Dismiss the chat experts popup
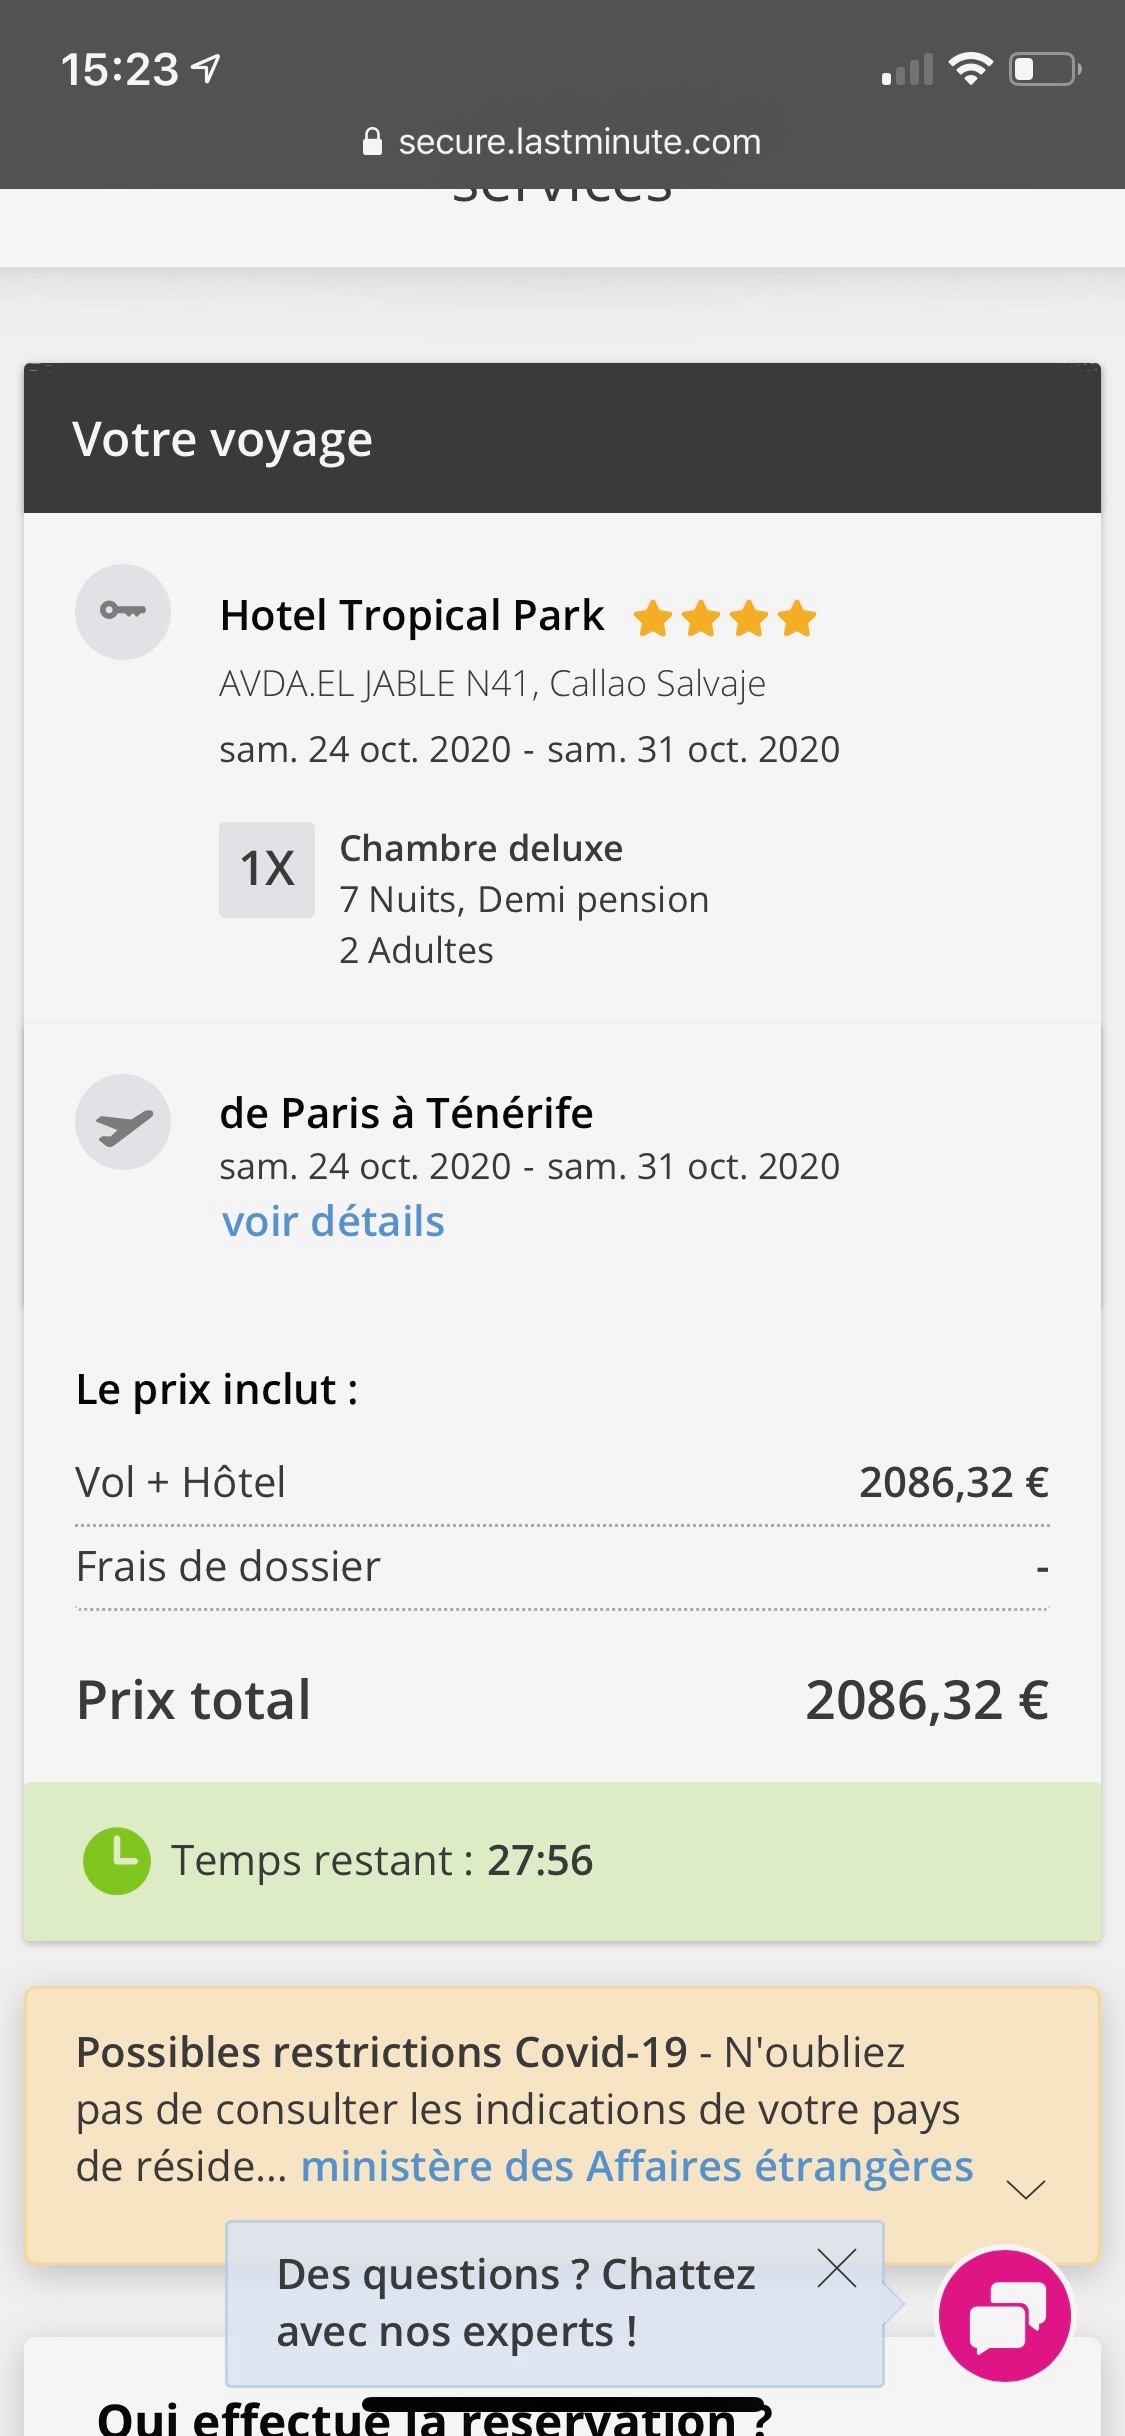The height and width of the screenshot is (2436, 1125). pyautogui.click(x=837, y=2268)
